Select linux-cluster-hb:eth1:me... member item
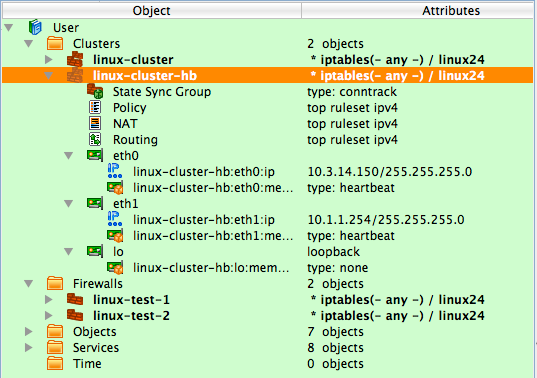Image resolution: width=537 pixels, height=378 pixels. pos(213,236)
